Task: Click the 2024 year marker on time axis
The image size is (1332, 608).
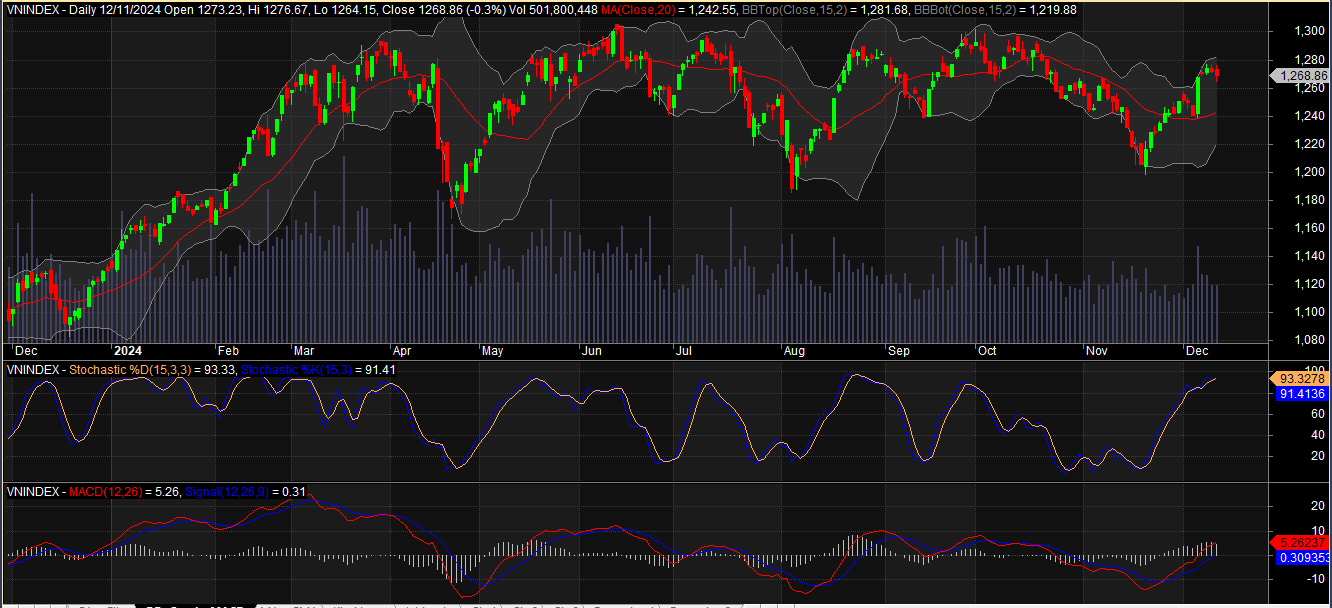Action: pyautogui.click(x=128, y=351)
